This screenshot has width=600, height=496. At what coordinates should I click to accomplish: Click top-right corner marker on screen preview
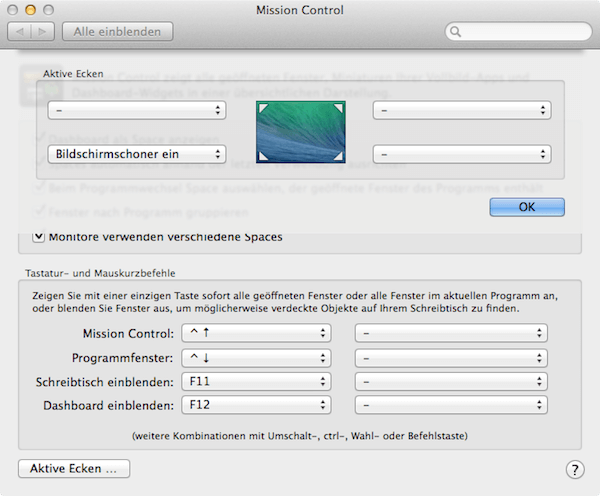[338, 108]
